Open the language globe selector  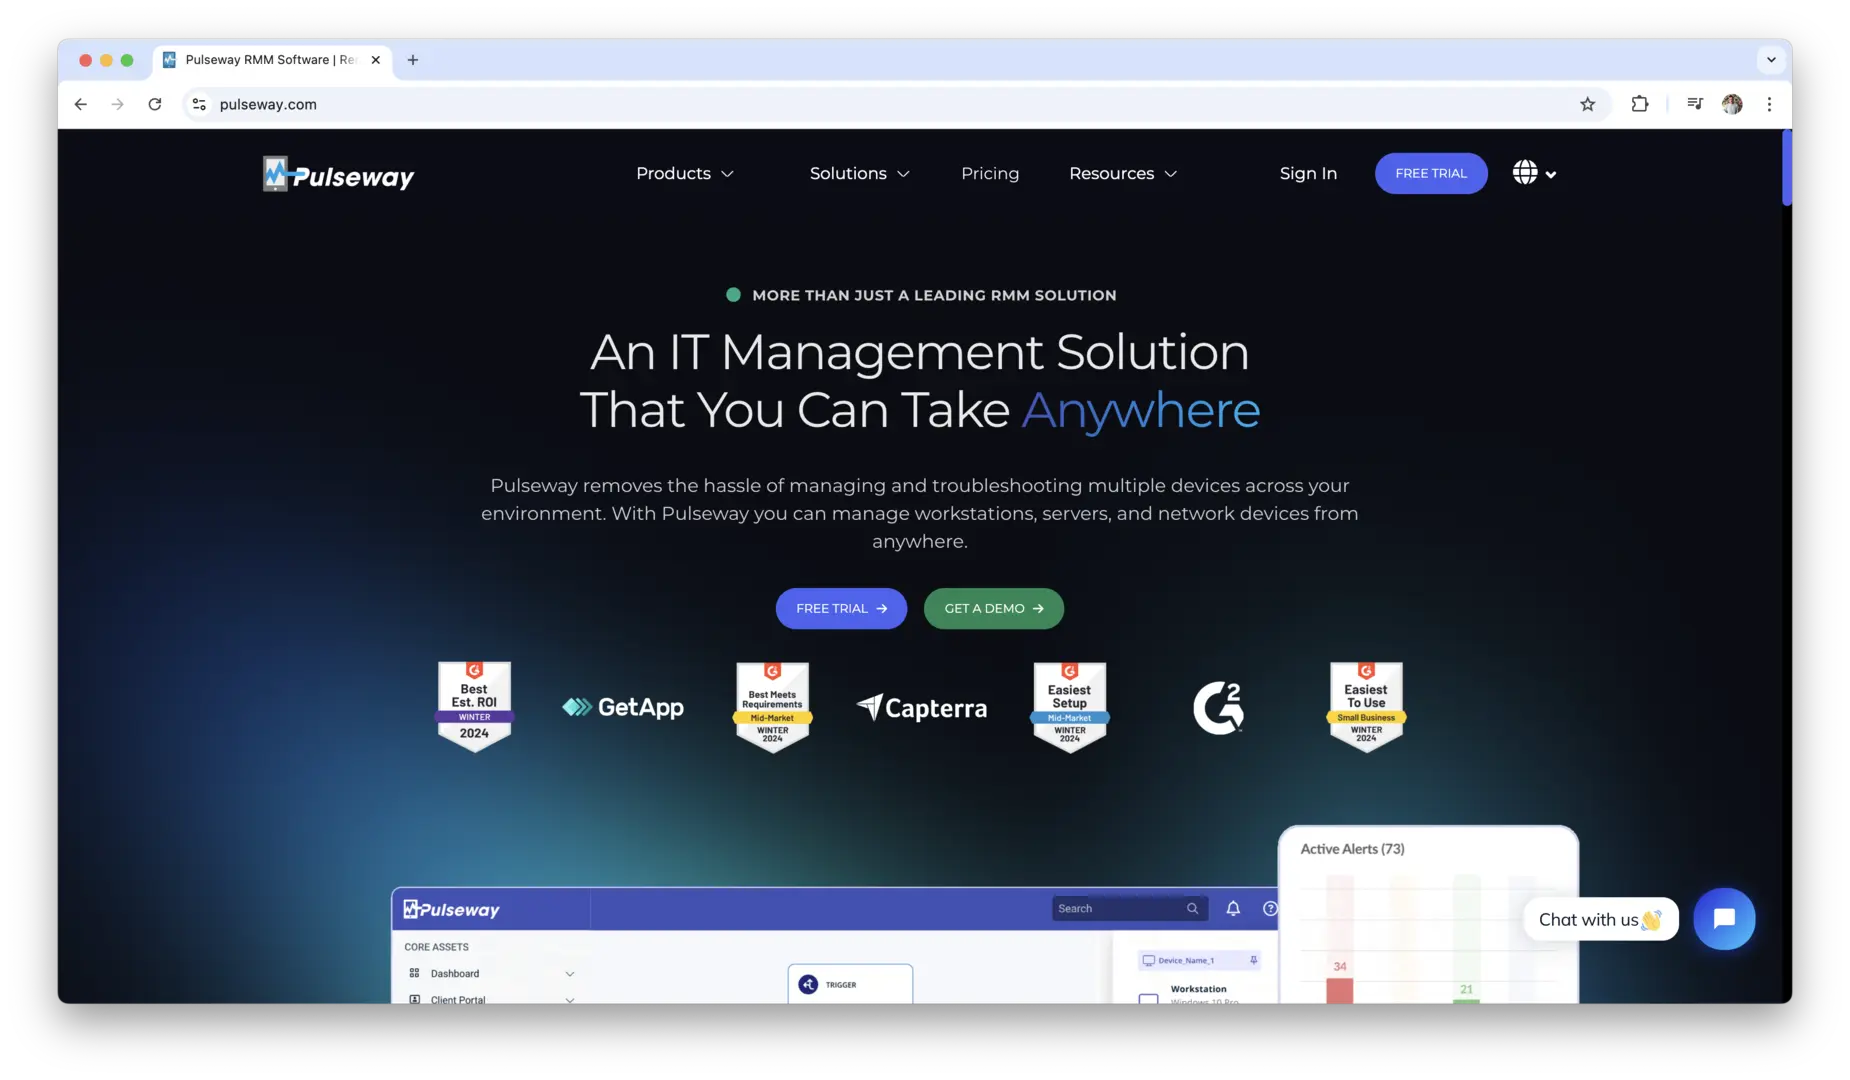tap(1534, 173)
